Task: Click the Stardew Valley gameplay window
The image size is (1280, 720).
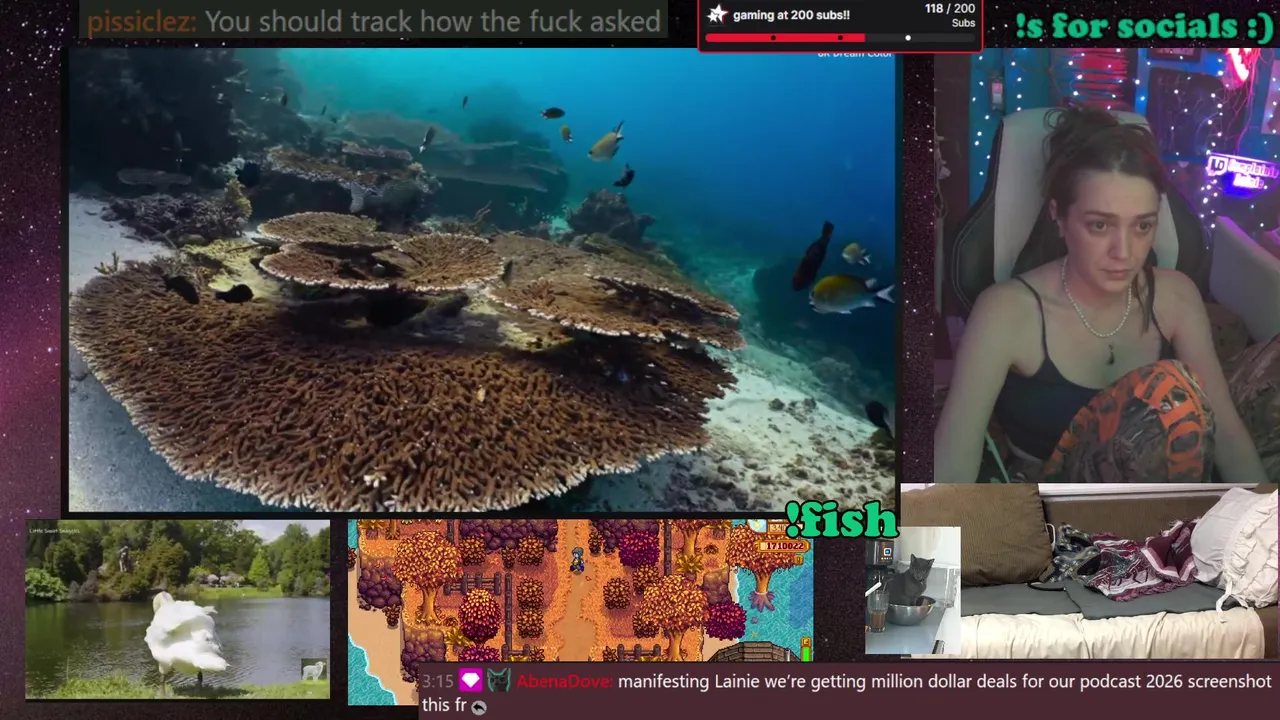Action: (x=580, y=591)
